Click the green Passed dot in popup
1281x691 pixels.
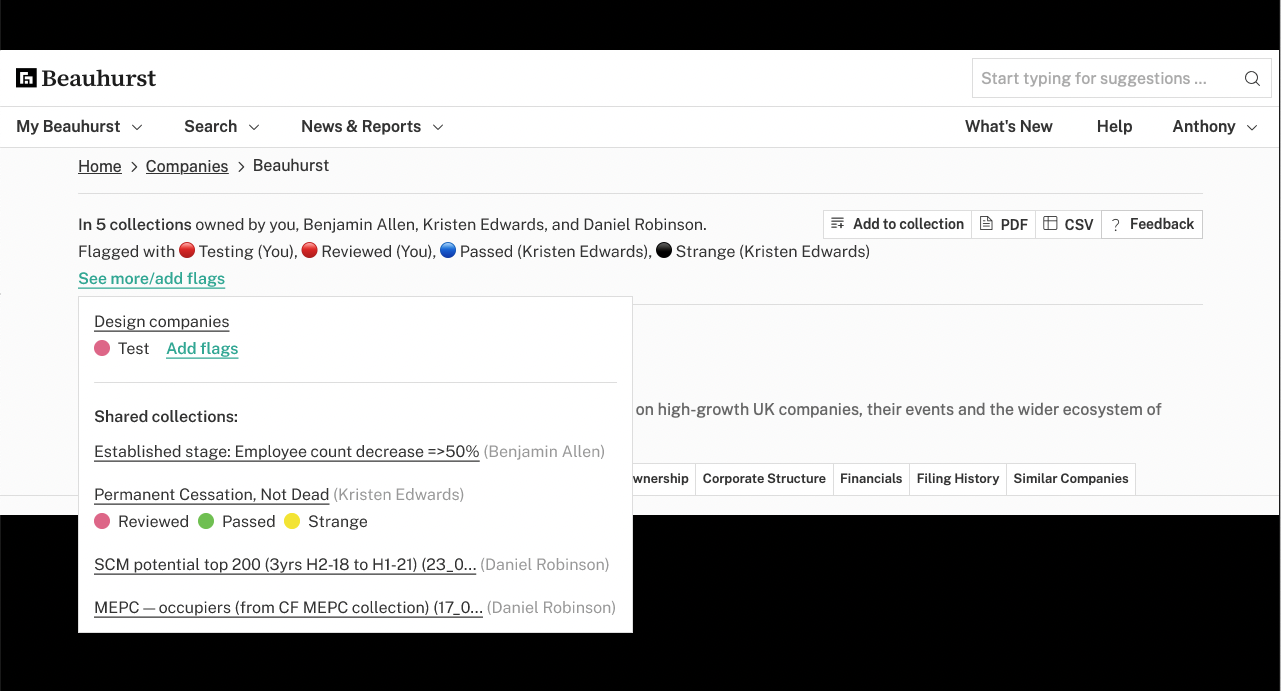pyautogui.click(x=206, y=521)
